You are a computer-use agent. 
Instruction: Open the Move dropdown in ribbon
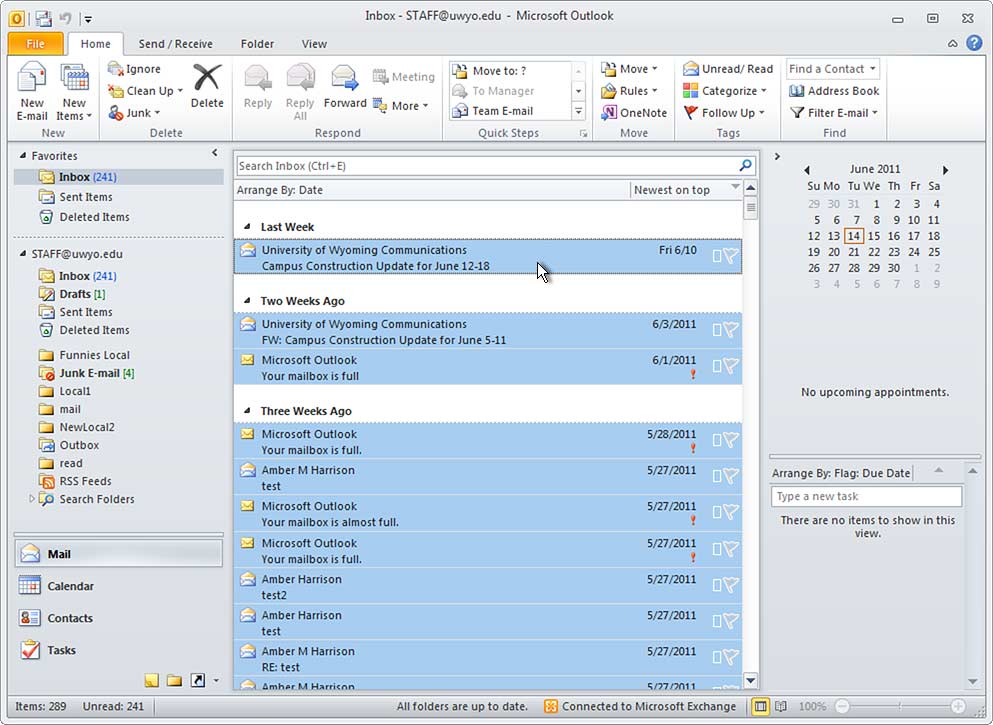(x=629, y=68)
